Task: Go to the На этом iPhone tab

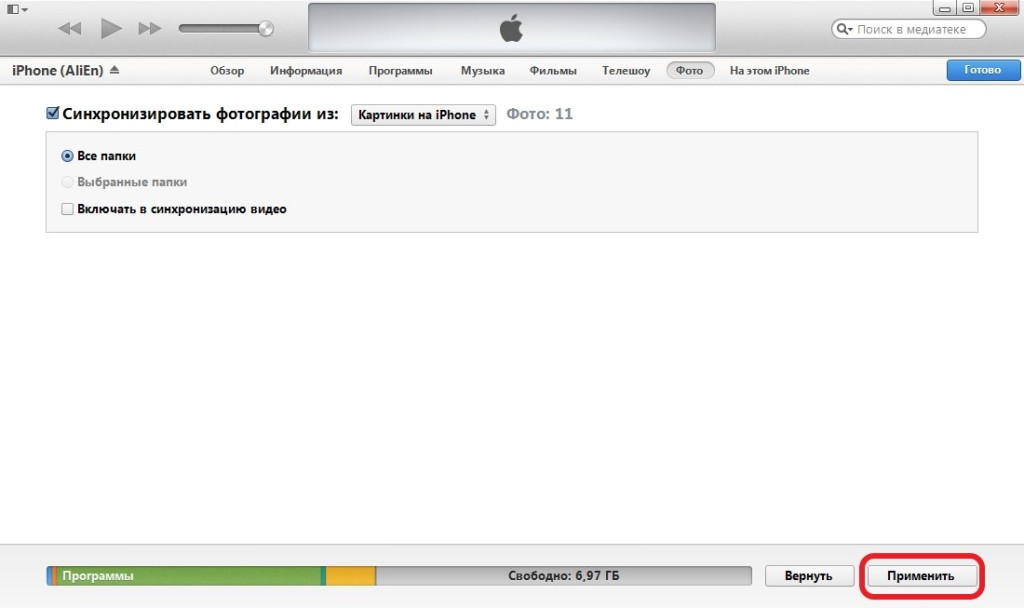Action: 769,71
